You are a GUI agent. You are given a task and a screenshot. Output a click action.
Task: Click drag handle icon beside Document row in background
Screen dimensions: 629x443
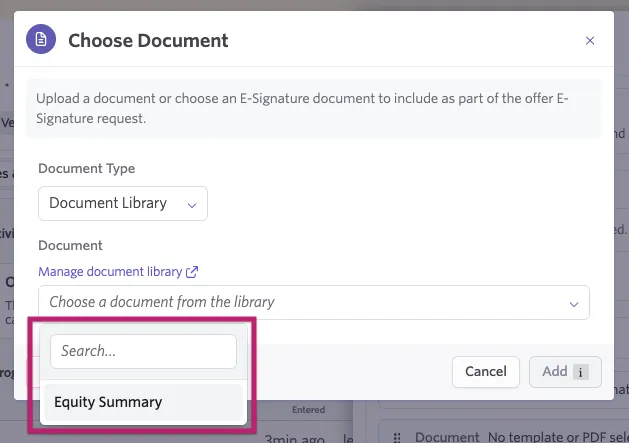(x=397, y=437)
